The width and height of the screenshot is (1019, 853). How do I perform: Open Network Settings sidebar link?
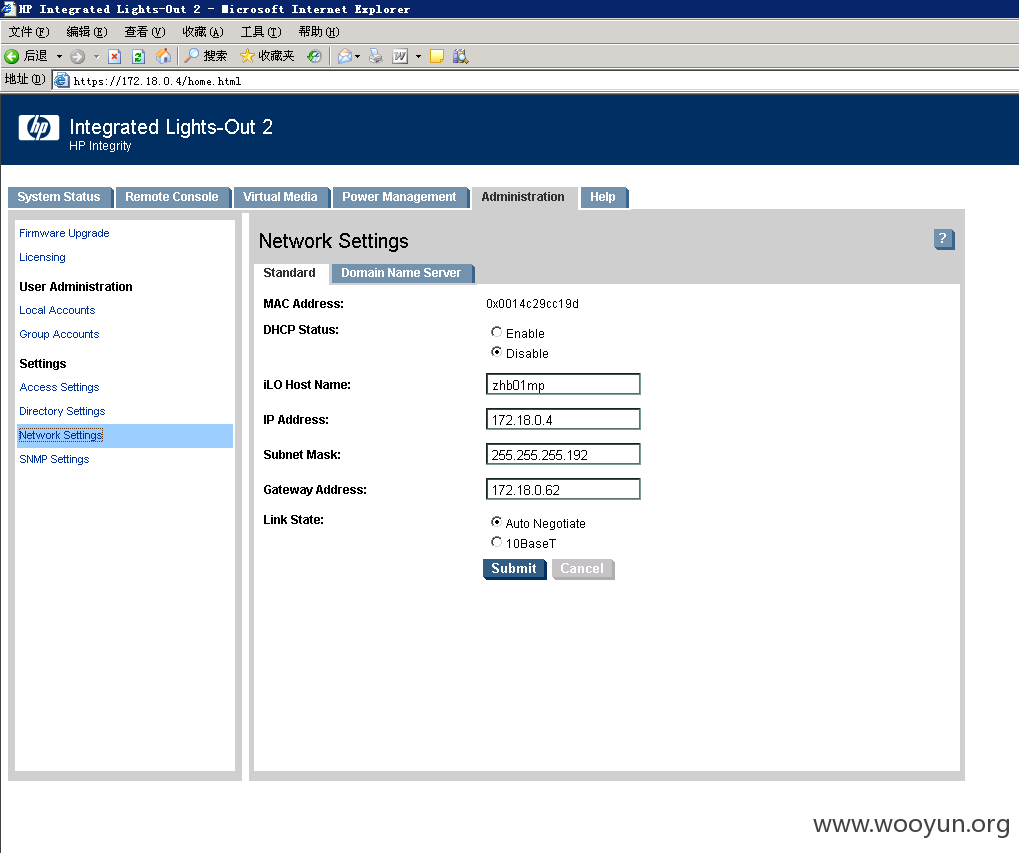(61, 435)
